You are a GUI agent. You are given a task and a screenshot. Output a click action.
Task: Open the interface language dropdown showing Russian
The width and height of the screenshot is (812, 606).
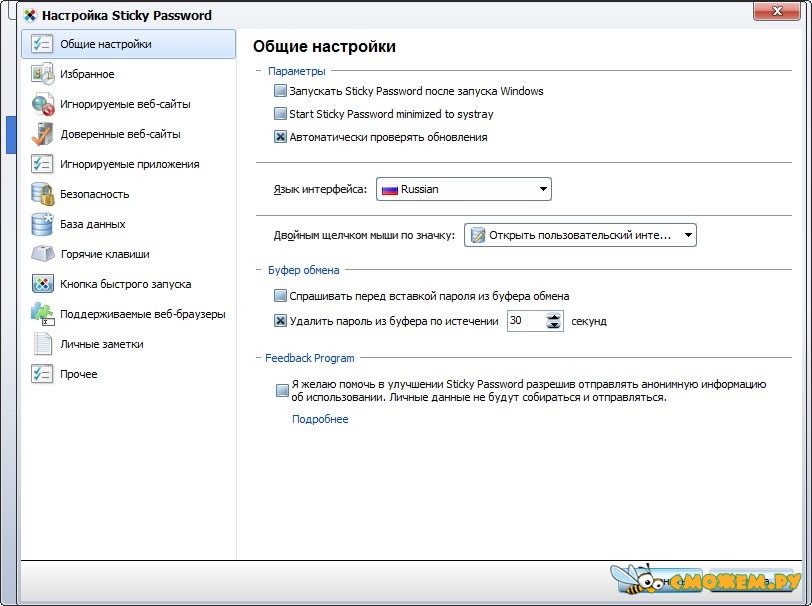point(463,189)
